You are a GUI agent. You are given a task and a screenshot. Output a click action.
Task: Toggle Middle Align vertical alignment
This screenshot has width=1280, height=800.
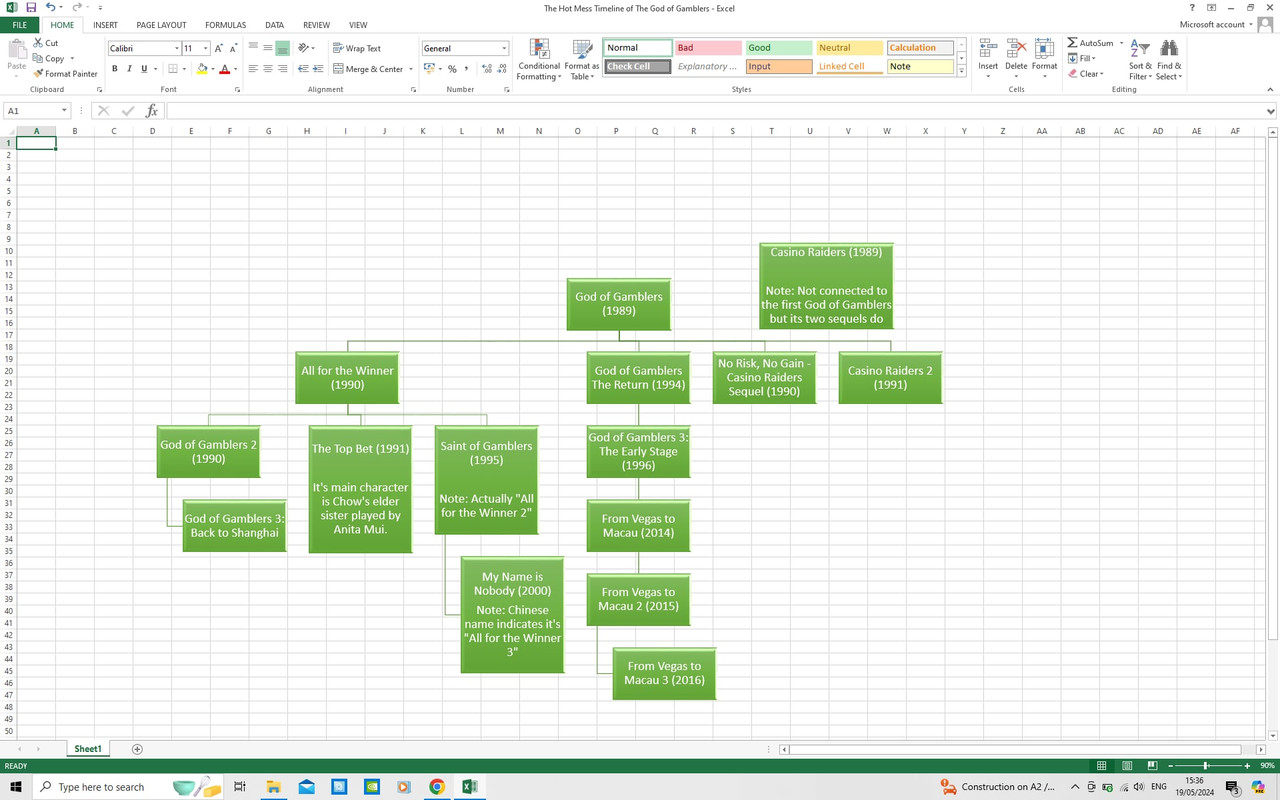(x=268, y=48)
